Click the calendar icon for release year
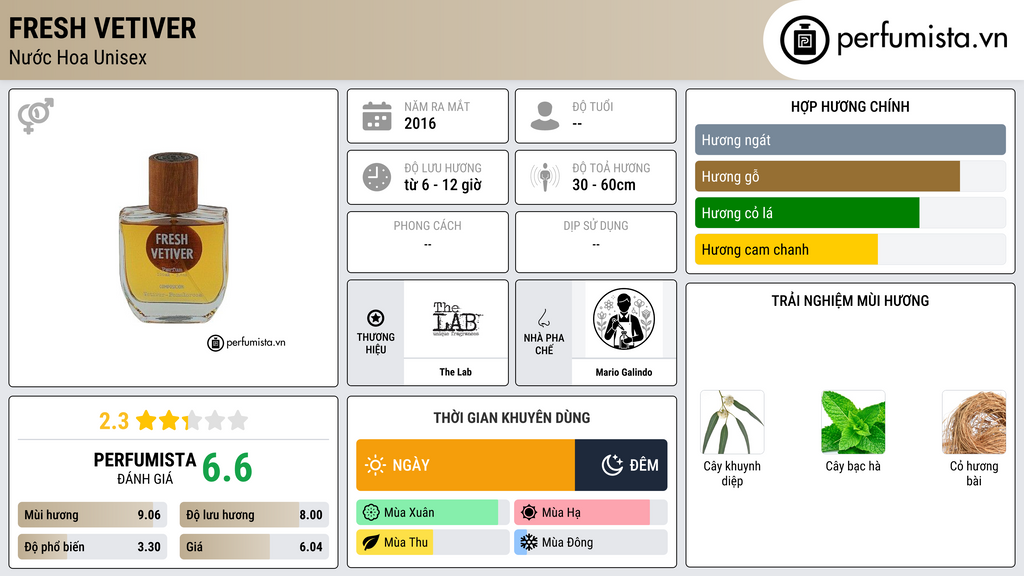The width and height of the screenshot is (1024, 576). click(377, 116)
